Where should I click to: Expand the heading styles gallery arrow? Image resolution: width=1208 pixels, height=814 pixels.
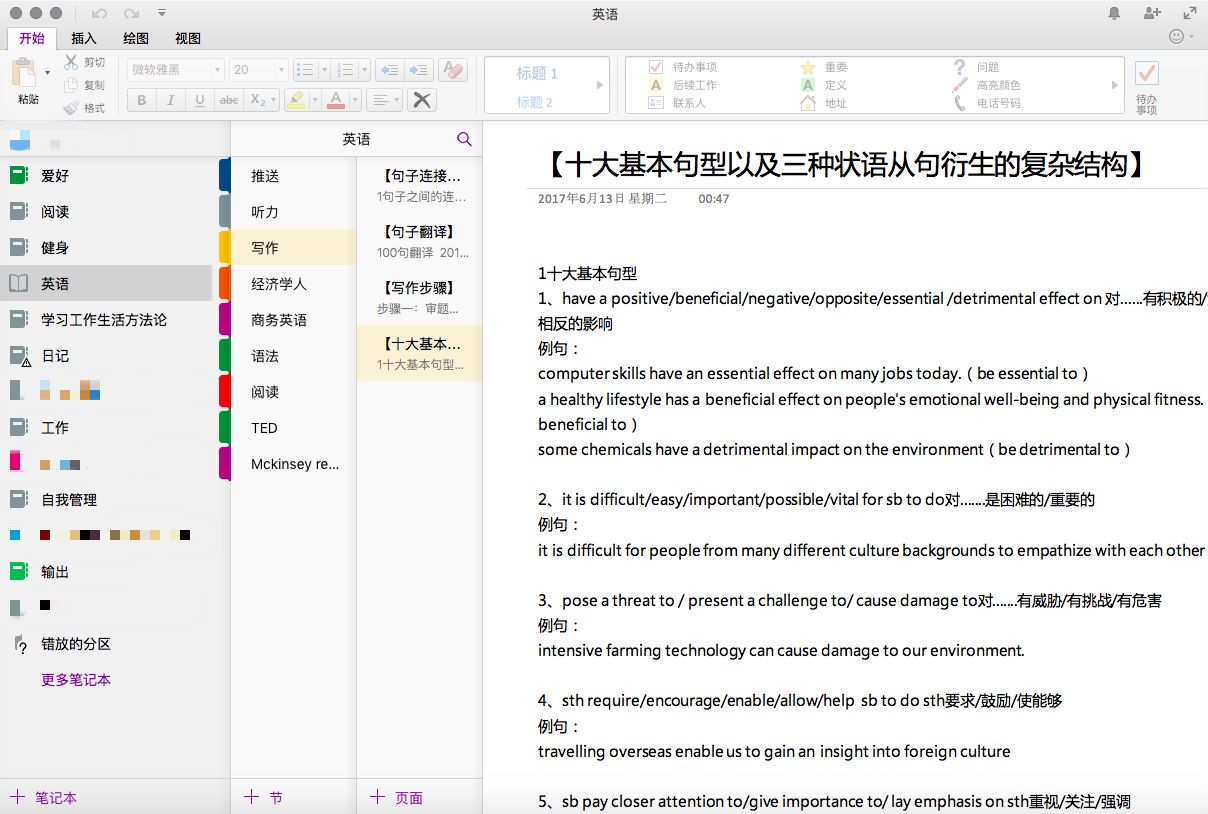coord(600,85)
